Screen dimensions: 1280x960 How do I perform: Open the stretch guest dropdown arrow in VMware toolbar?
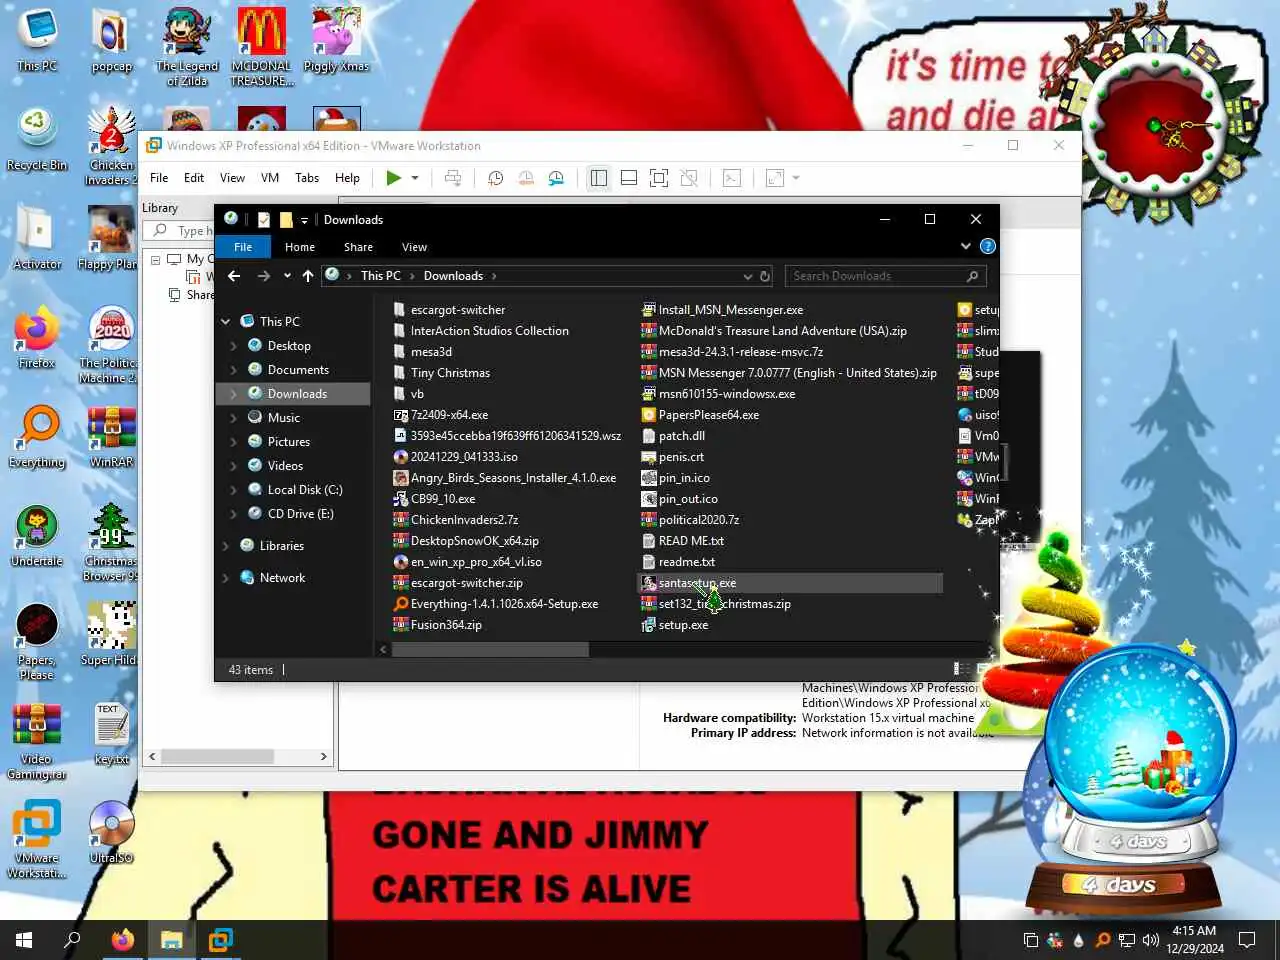(x=796, y=178)
